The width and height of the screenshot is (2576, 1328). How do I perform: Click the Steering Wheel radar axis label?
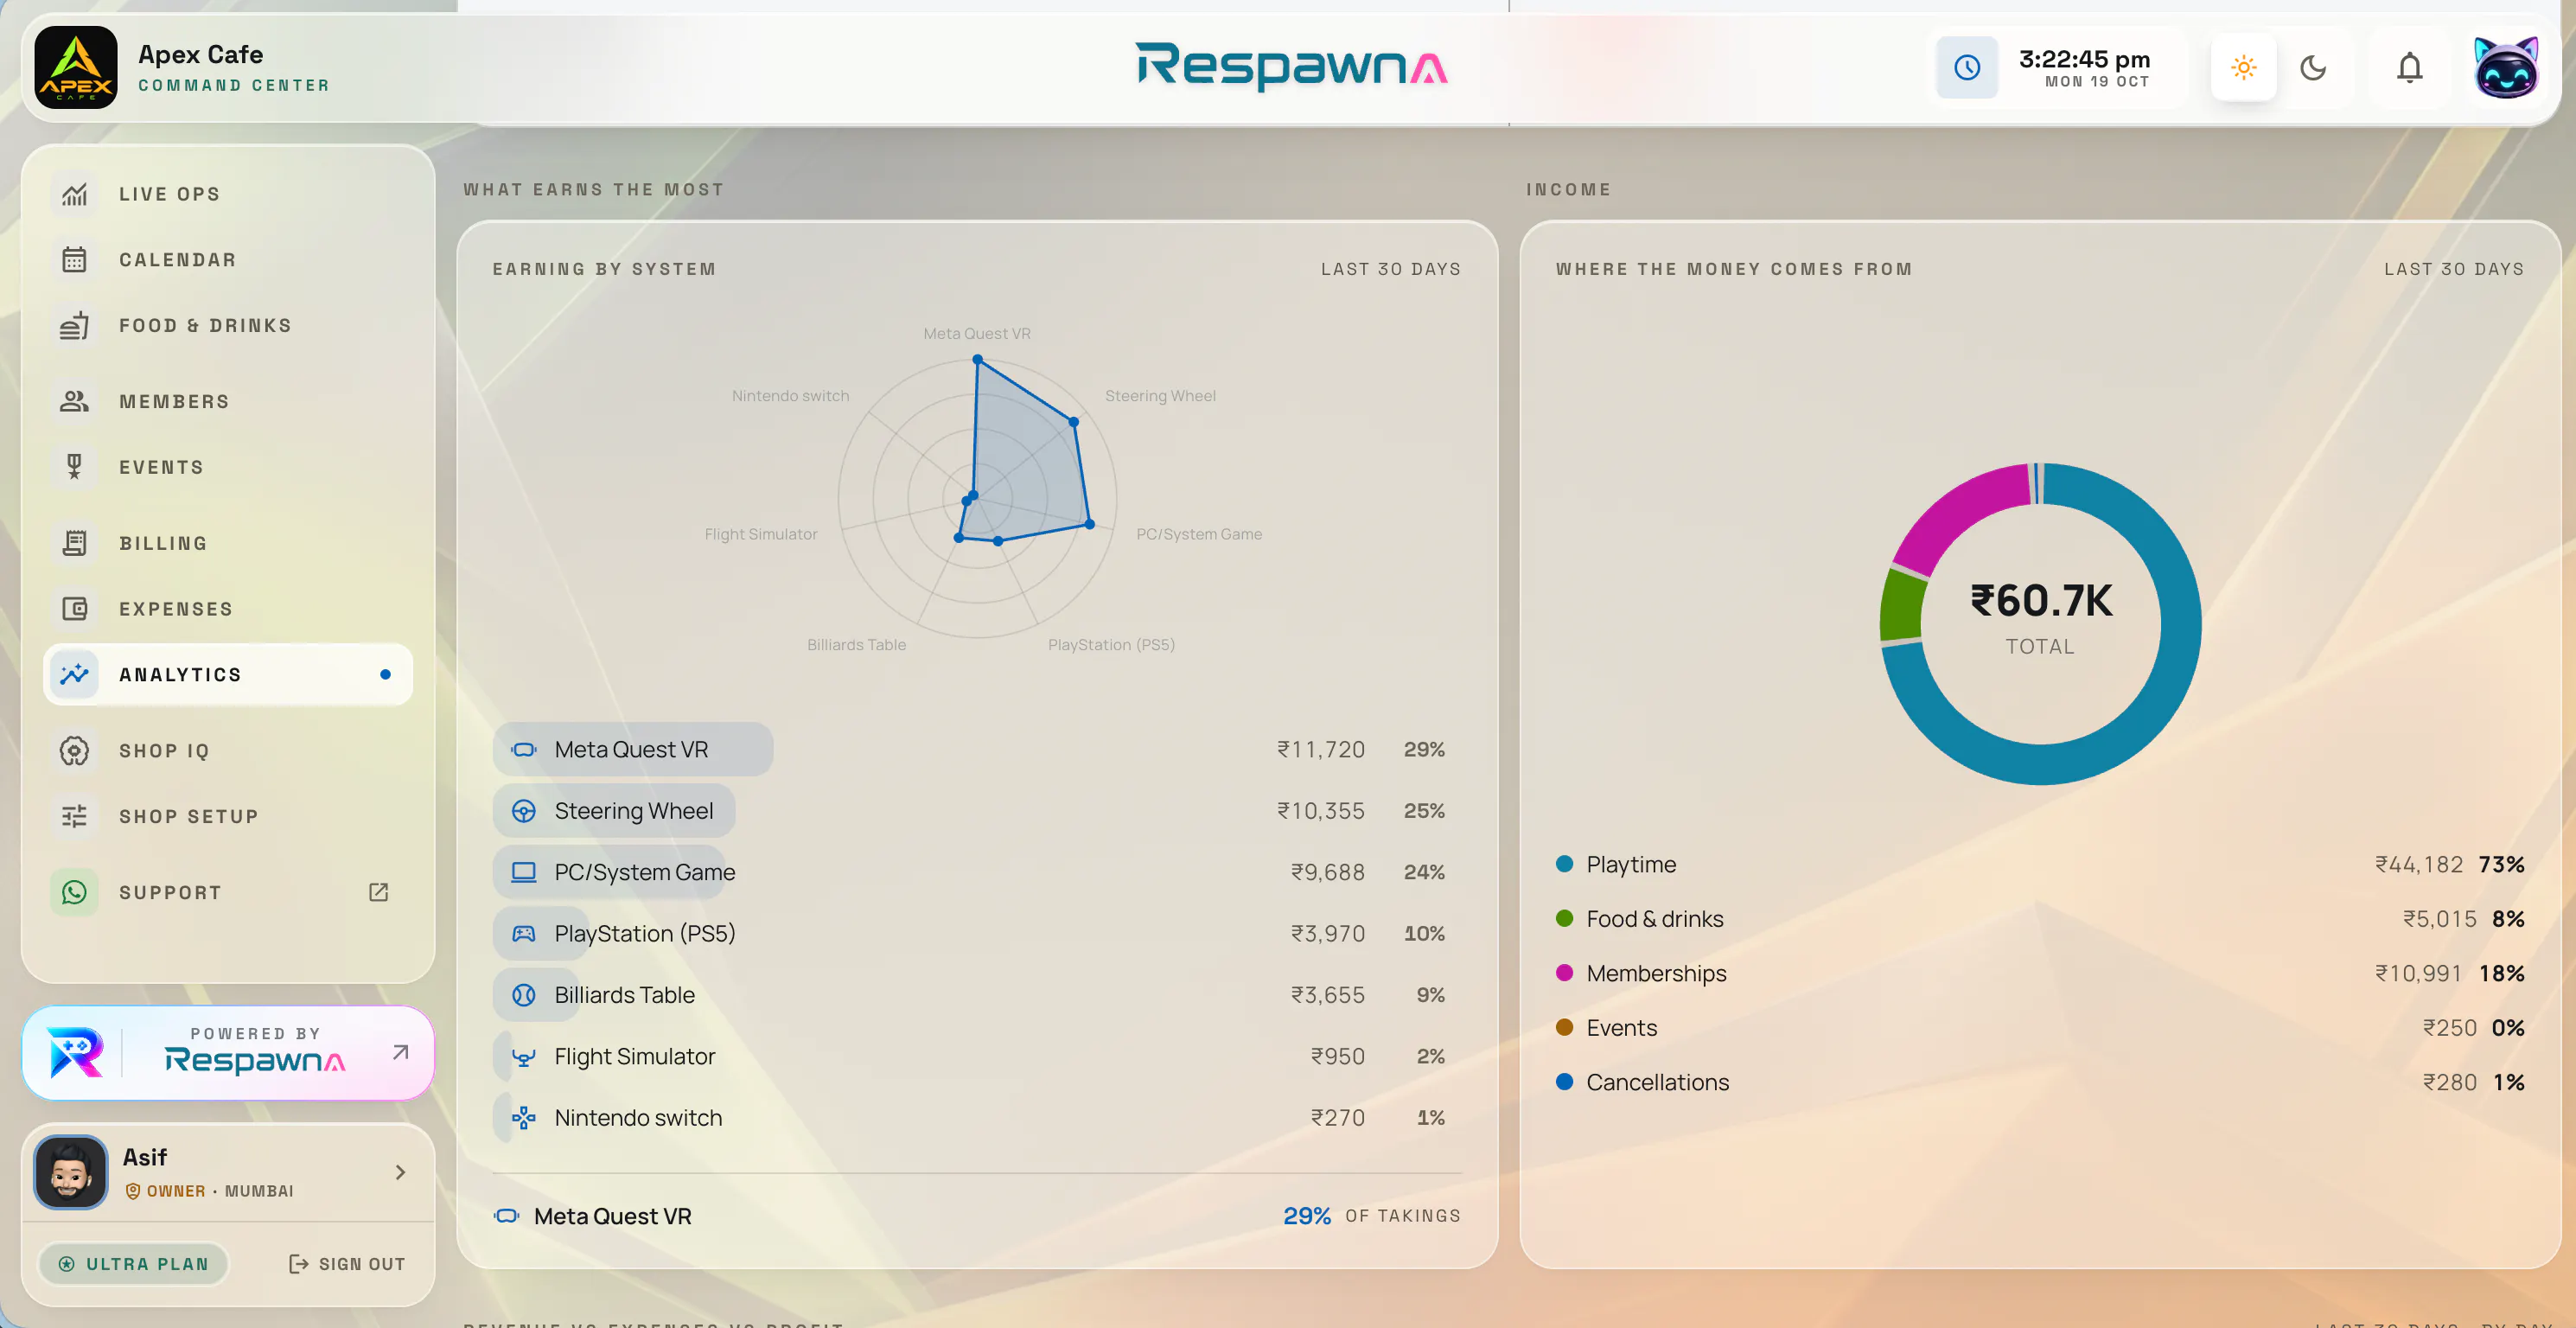click(x=1160, y=396)
